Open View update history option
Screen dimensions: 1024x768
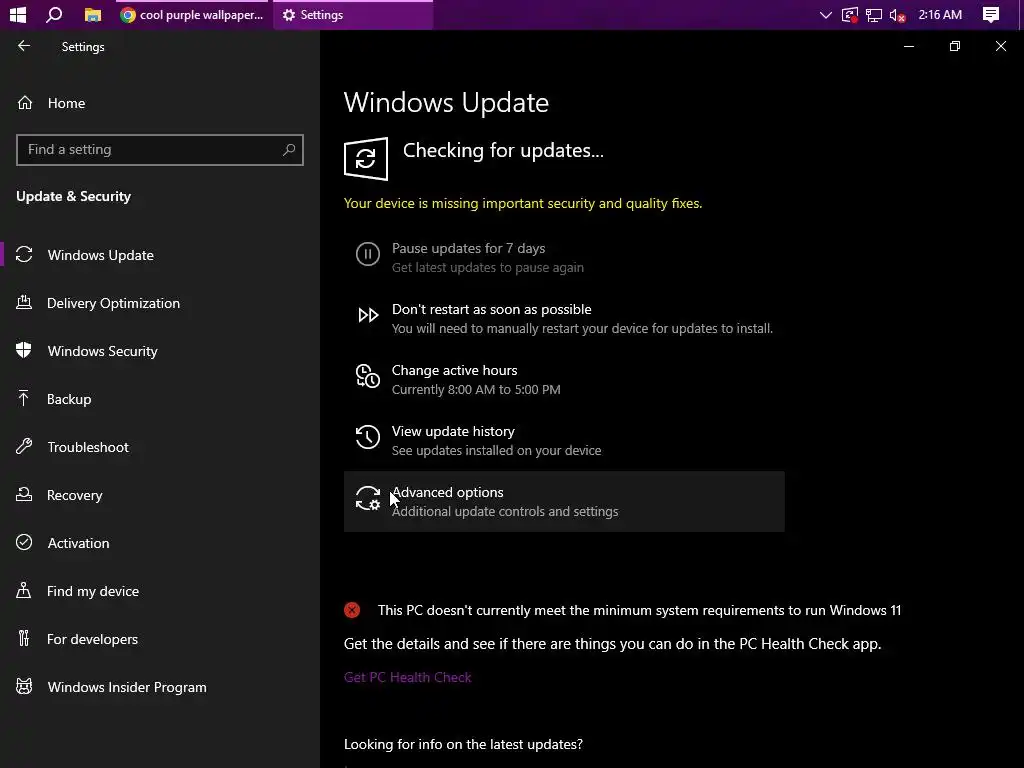(x=453, y=431)
